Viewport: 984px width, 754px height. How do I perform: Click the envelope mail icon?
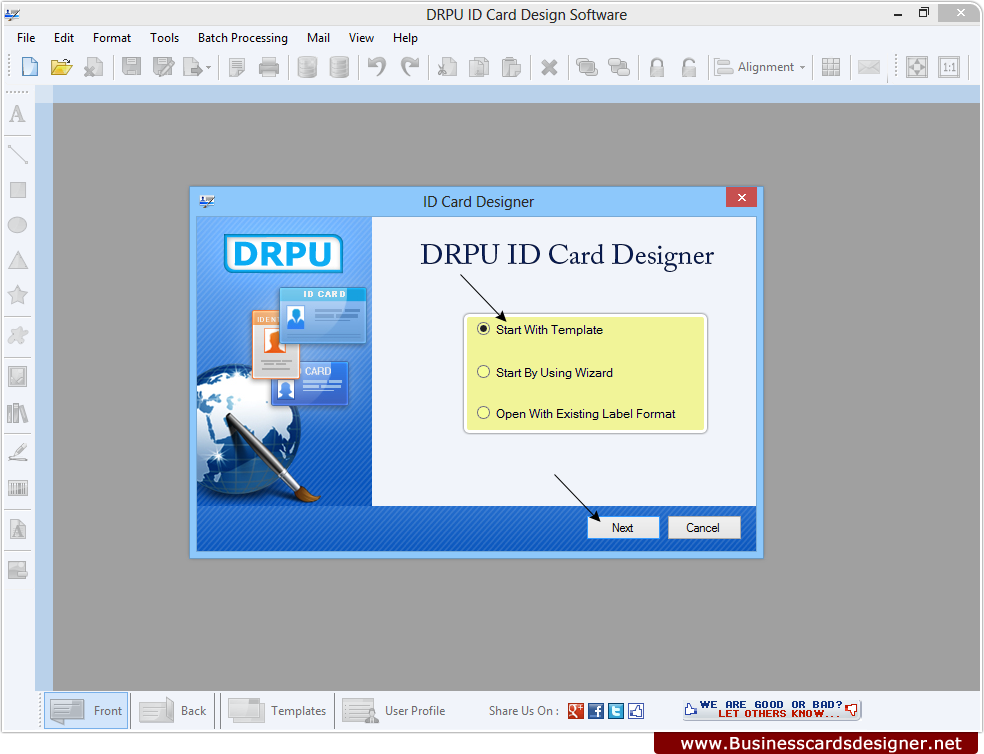[x=869, y=67]
